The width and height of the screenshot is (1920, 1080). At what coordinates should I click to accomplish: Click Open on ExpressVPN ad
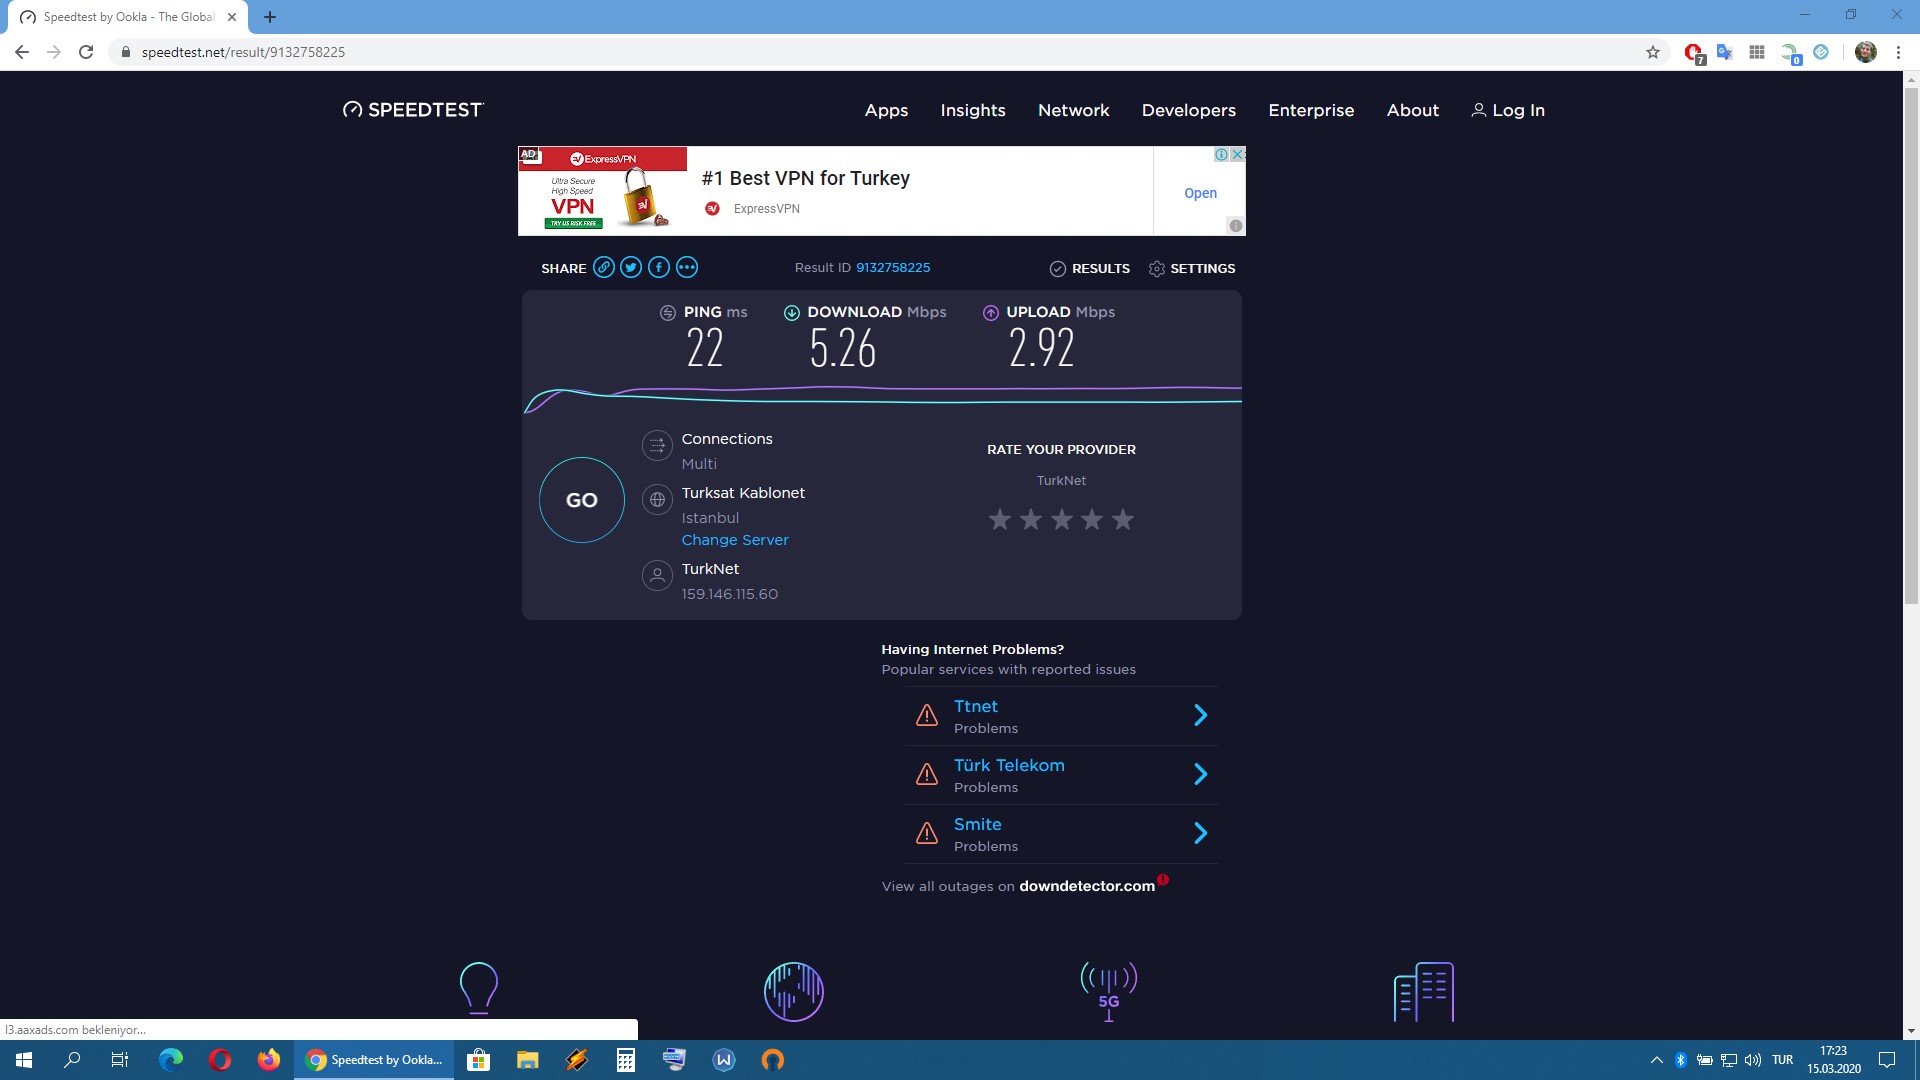(x=1200, y=193)
